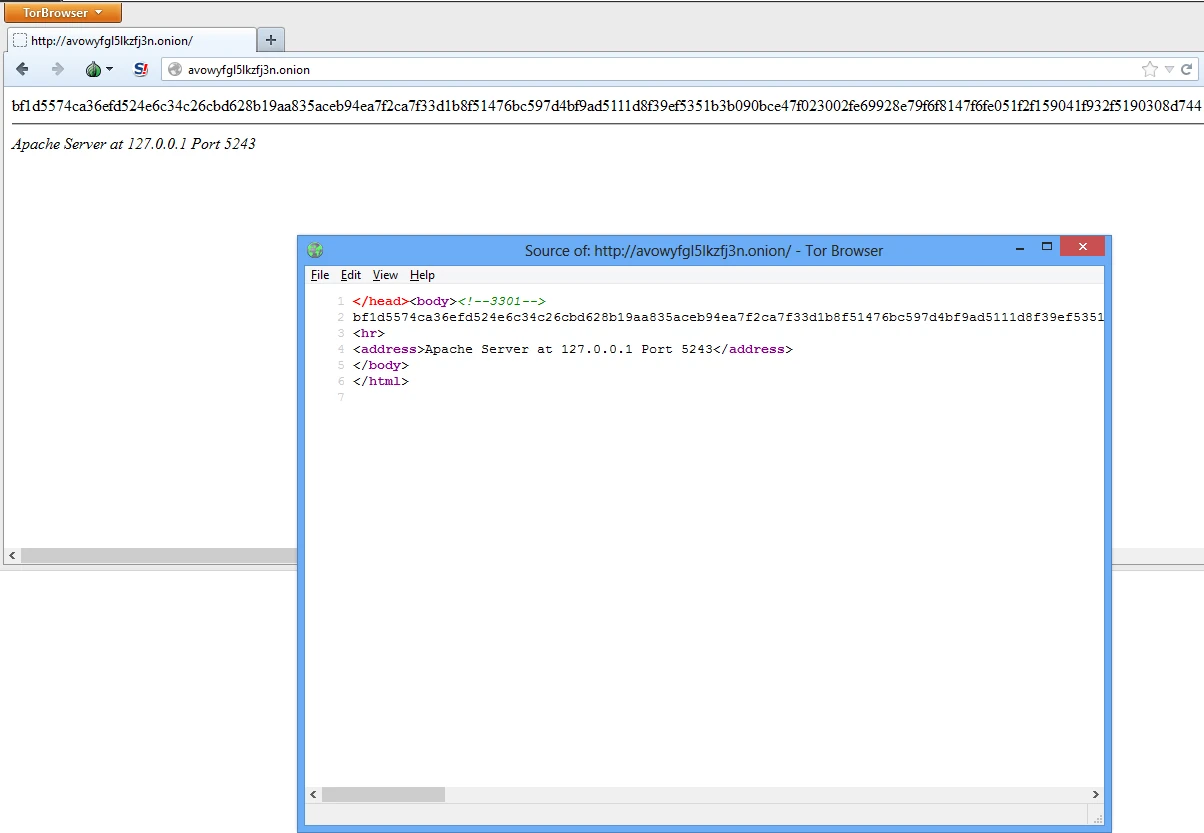This screenshot has height=833, width=1204.
Task: Click the left arrow of page scrollbar
Action: coord(12,555)
